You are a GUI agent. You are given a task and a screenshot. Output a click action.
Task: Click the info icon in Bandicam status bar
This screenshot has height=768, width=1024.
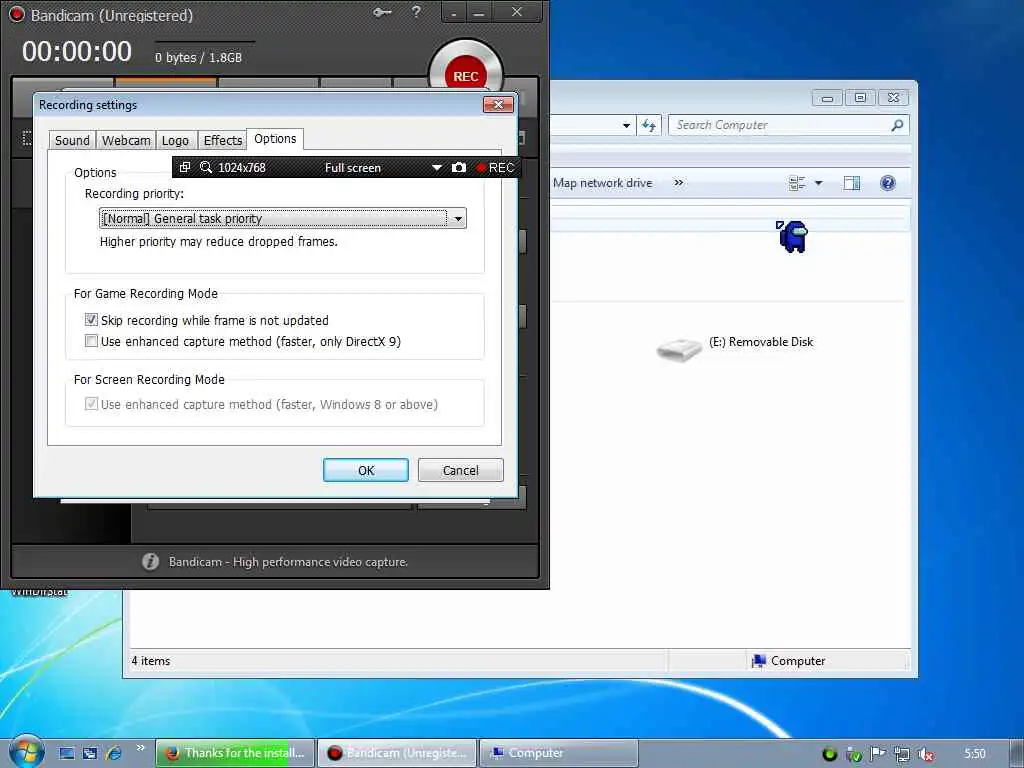click(x=150, y=562)
